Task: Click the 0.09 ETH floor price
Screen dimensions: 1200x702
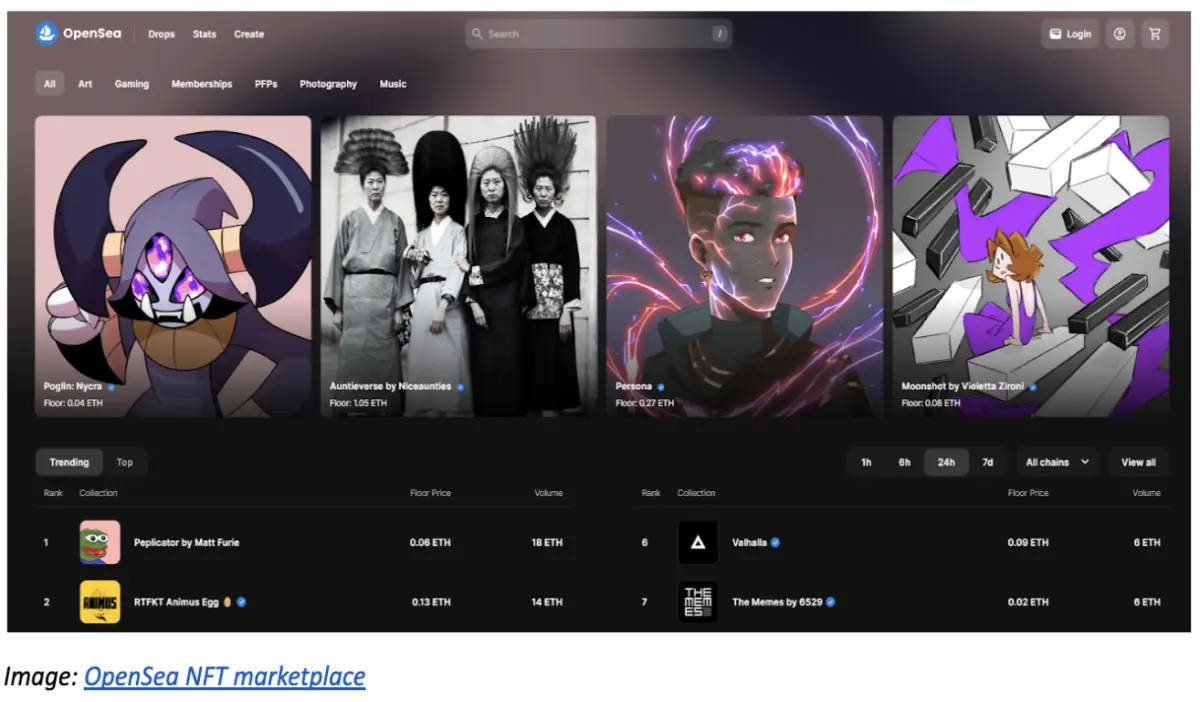Action: pos(1028,542)
